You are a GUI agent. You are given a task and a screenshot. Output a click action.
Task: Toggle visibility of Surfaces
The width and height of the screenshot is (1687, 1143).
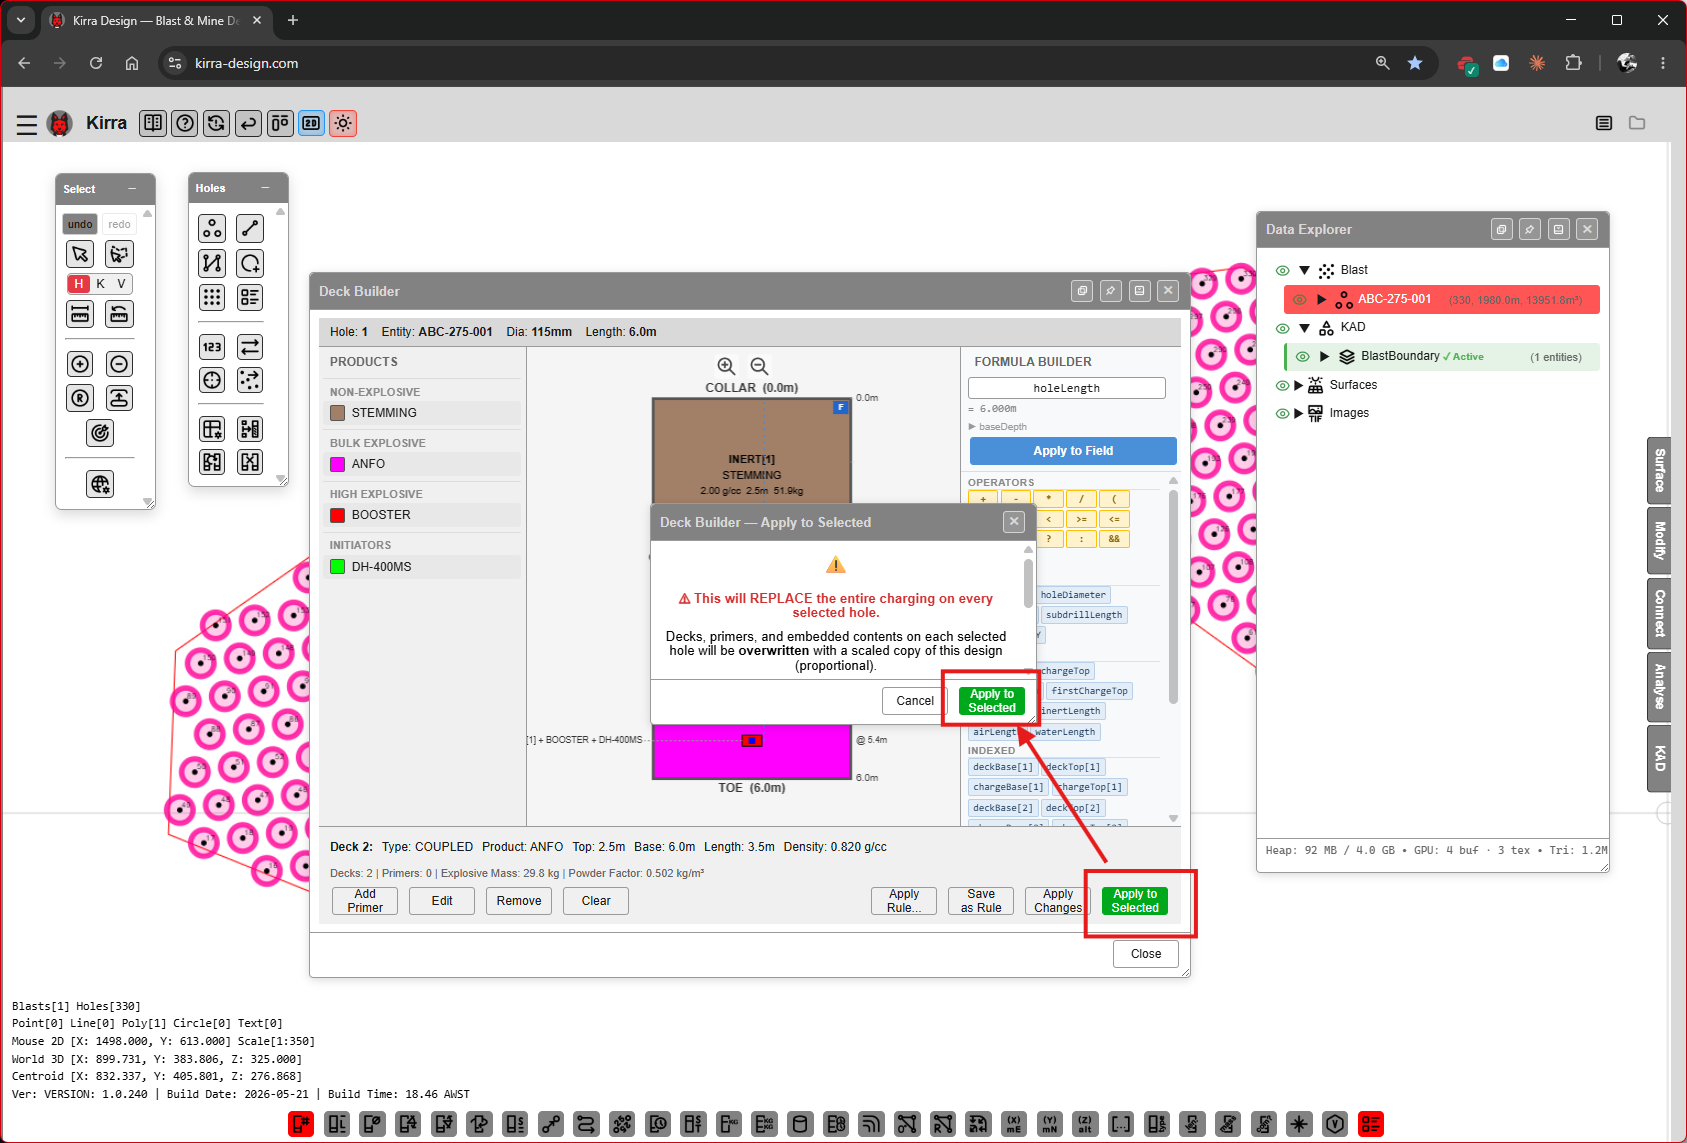click(1282, 386)
